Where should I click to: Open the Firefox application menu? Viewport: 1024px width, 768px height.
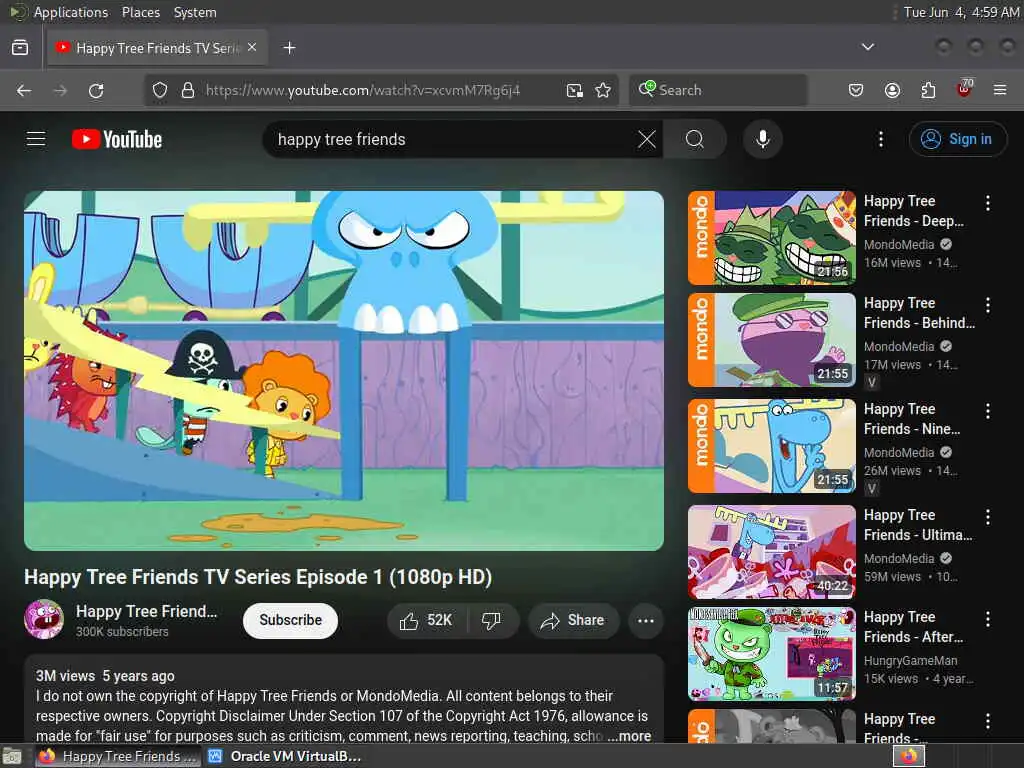(x=1000, y=90)
